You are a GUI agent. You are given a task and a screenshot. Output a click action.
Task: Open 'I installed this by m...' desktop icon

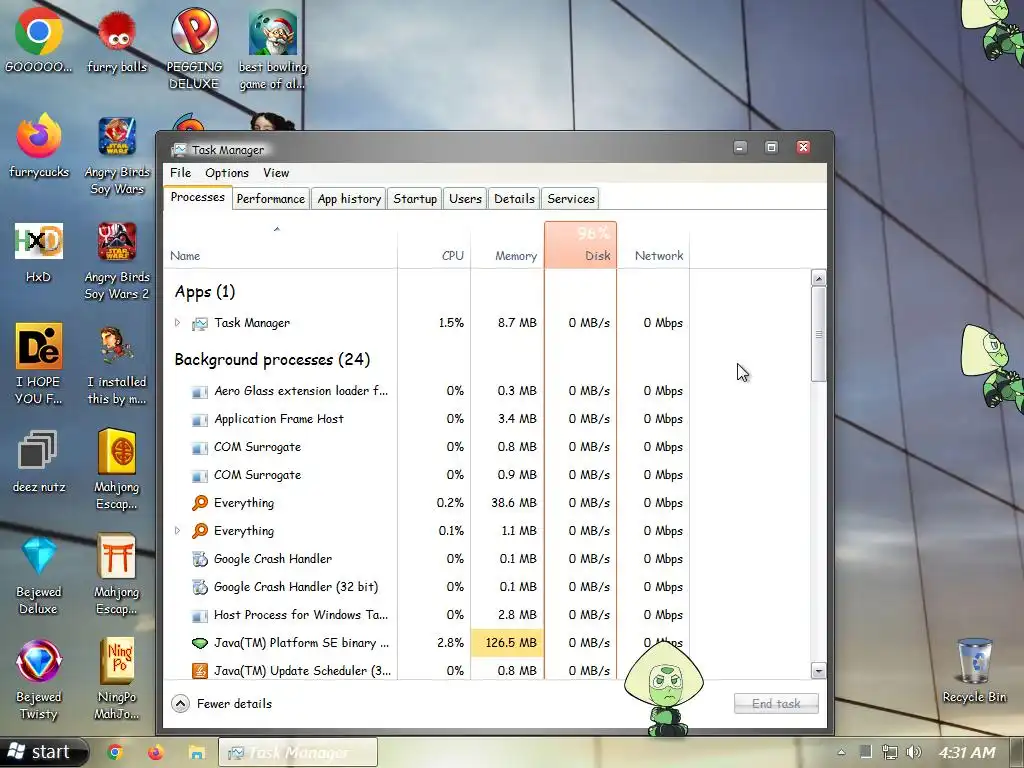click(x=117, y=364)
